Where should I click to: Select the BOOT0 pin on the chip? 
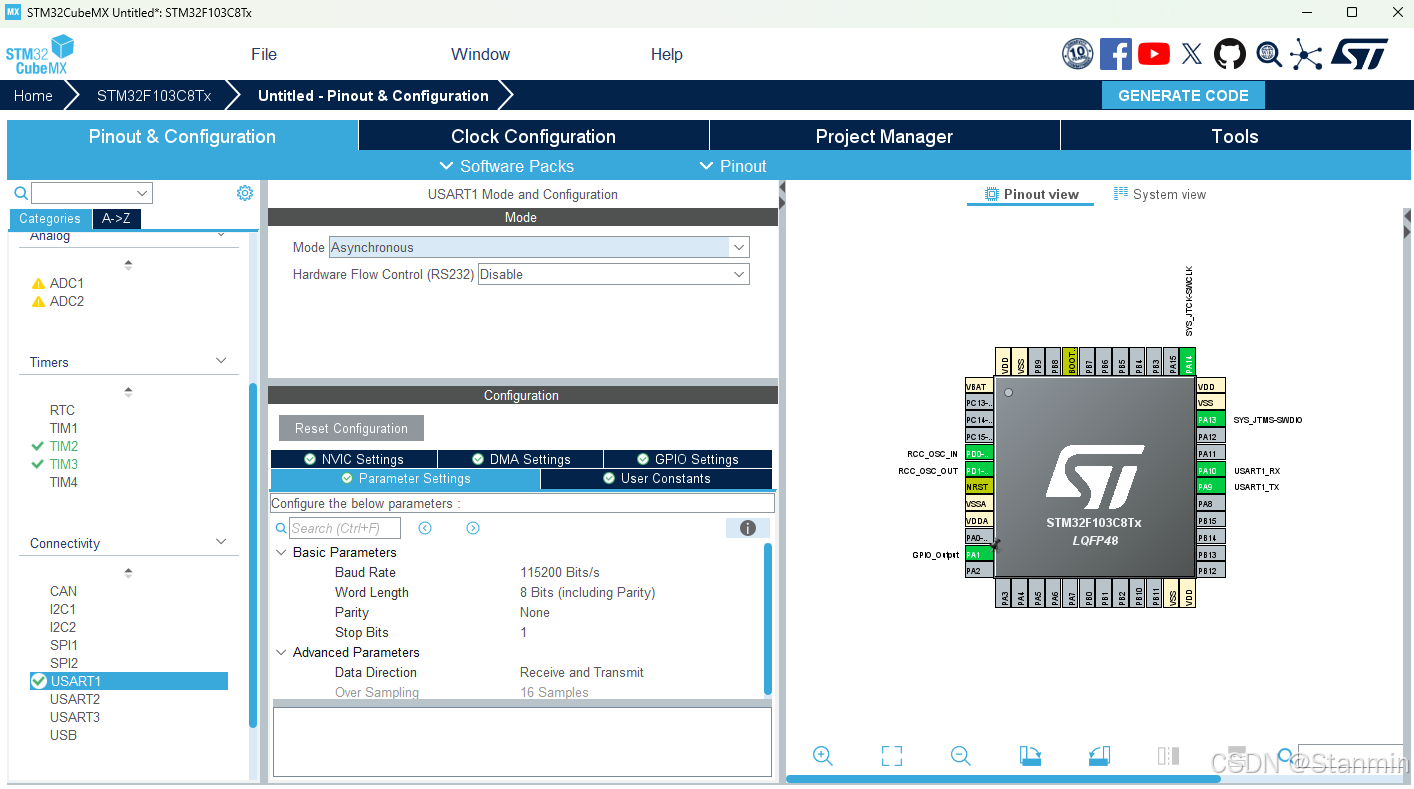click(x=1071, y=362)
